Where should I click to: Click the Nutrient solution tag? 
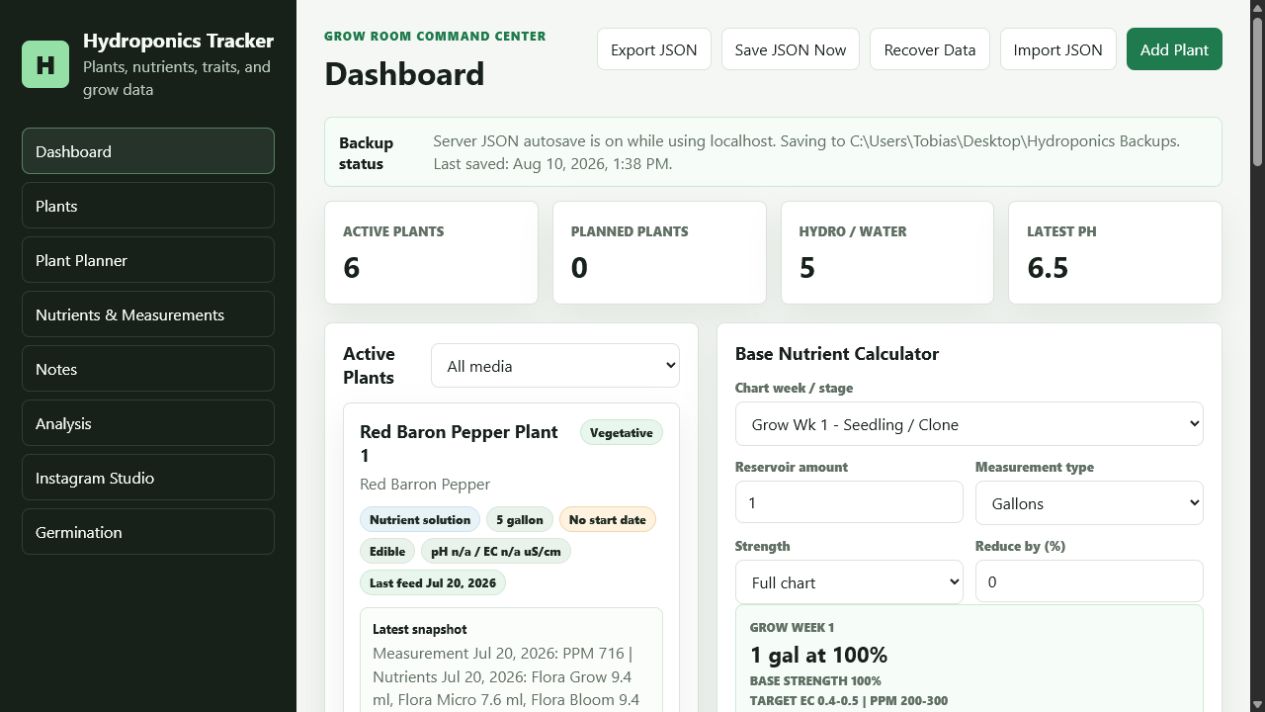tap(420, 520)
